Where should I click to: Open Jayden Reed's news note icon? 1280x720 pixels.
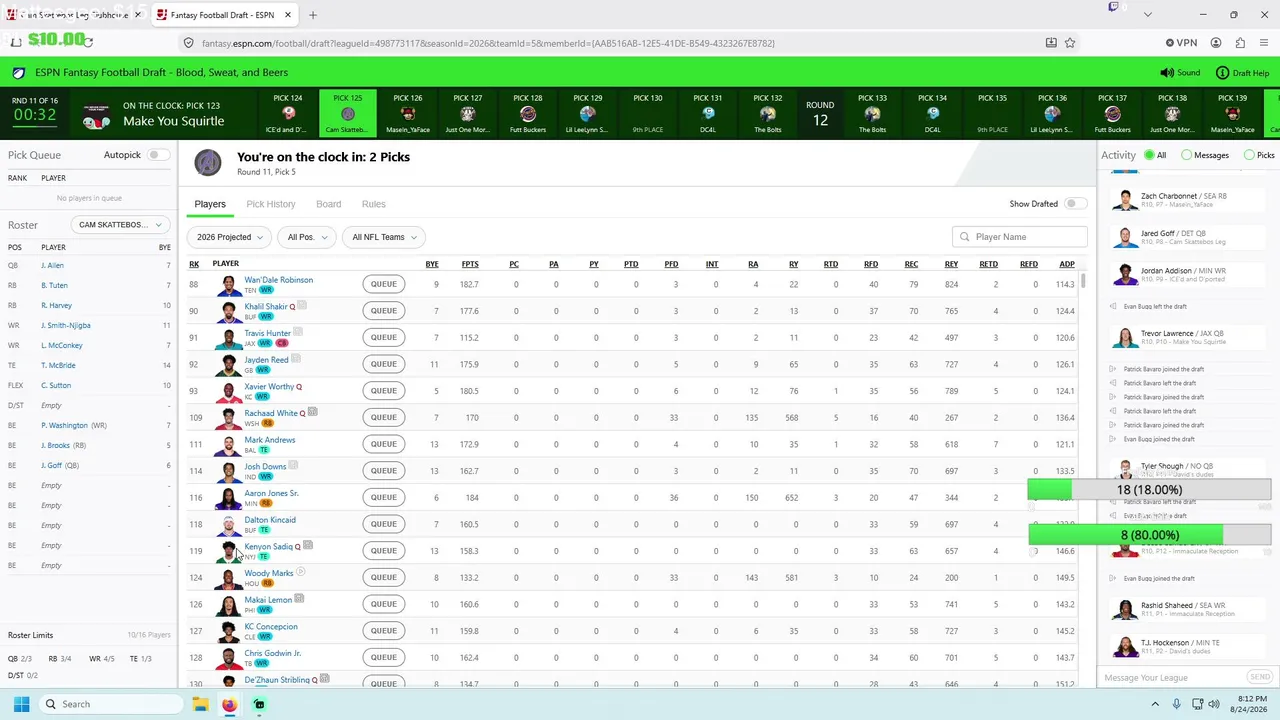(x=296, y=360)
